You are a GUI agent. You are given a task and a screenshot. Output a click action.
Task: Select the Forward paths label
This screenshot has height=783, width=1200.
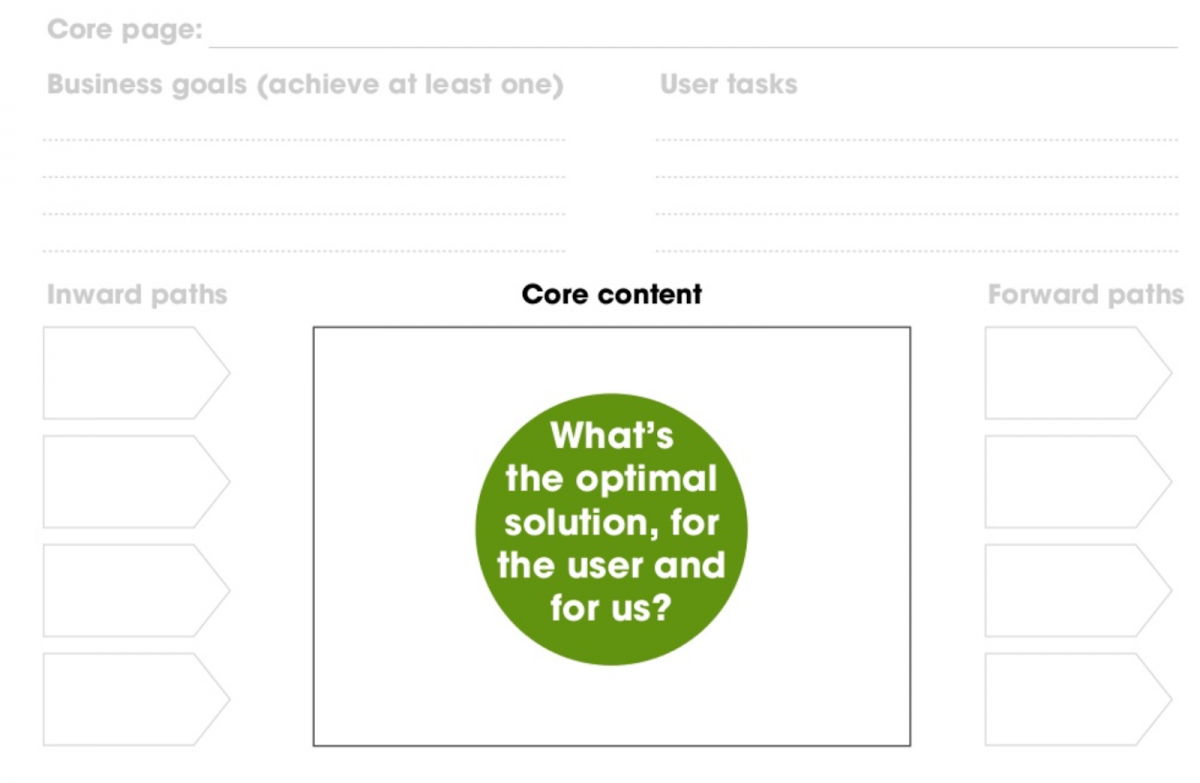click(x=1085, y=295)
